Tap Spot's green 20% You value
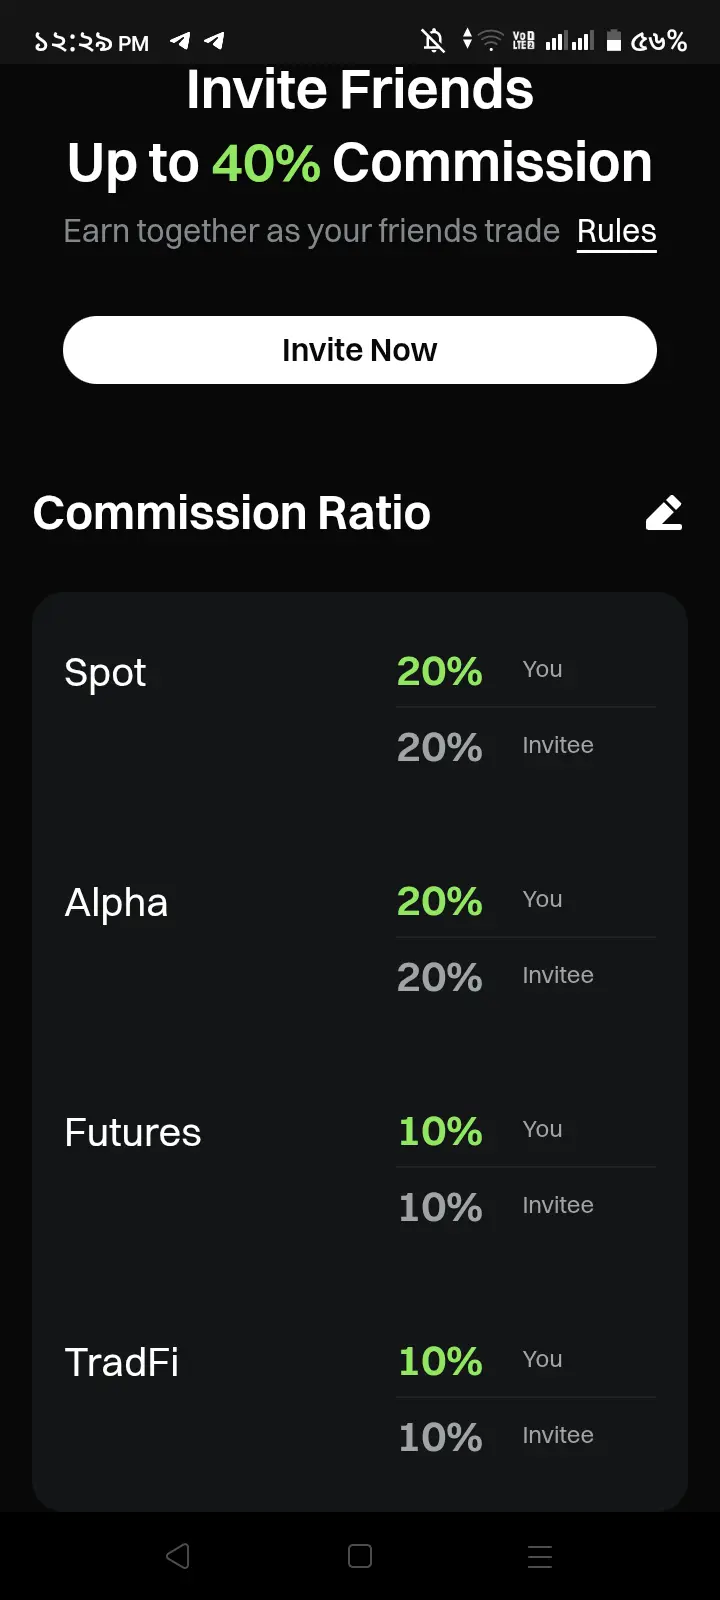 click(440, 671)
